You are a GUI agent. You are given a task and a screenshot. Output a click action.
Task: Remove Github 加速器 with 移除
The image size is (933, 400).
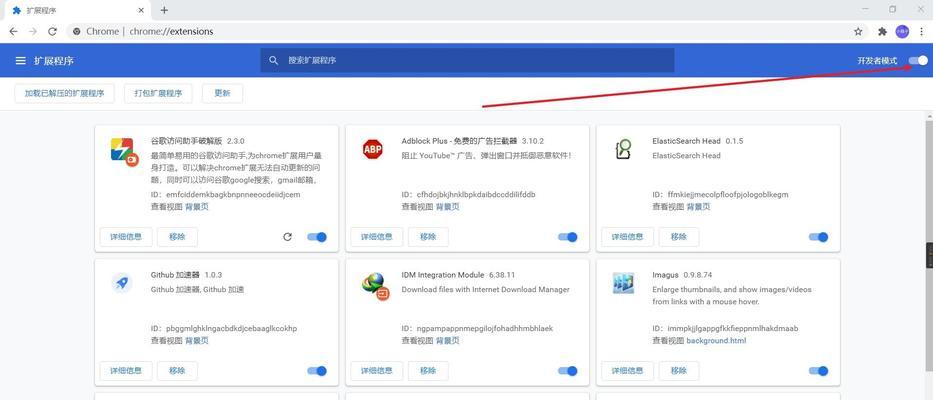[x=177, y=371]
